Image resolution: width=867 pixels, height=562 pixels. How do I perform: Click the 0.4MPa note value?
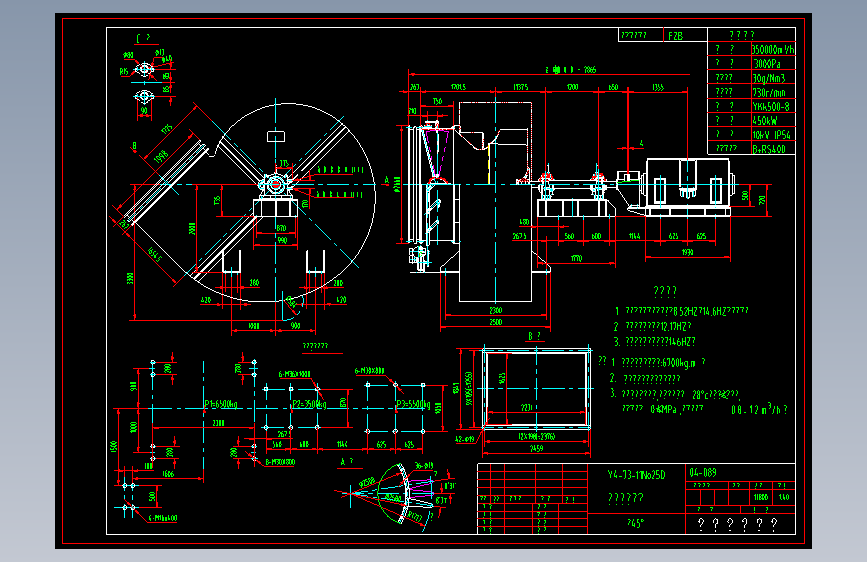[664, 409]
